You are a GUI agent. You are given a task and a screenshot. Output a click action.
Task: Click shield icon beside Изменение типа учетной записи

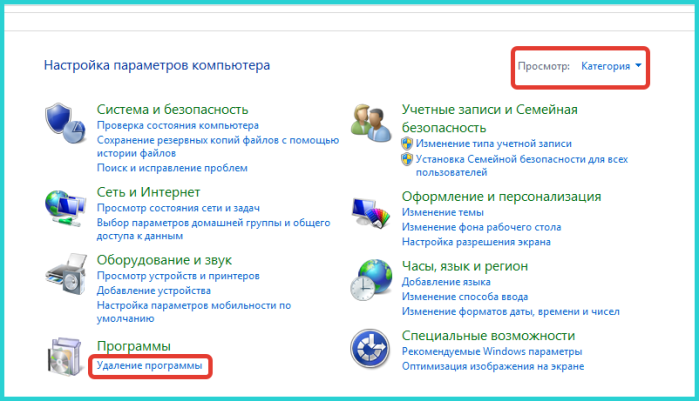click(407, 143)
